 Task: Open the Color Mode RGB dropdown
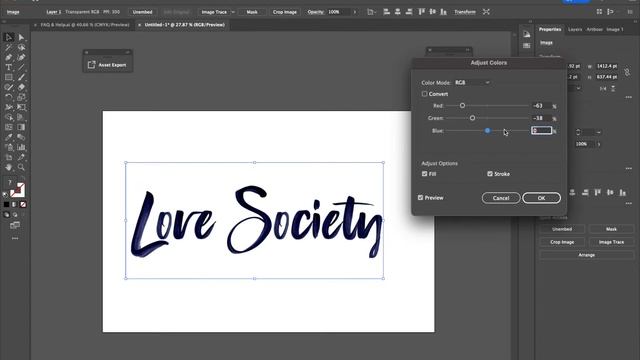click(x=472, y=82)
